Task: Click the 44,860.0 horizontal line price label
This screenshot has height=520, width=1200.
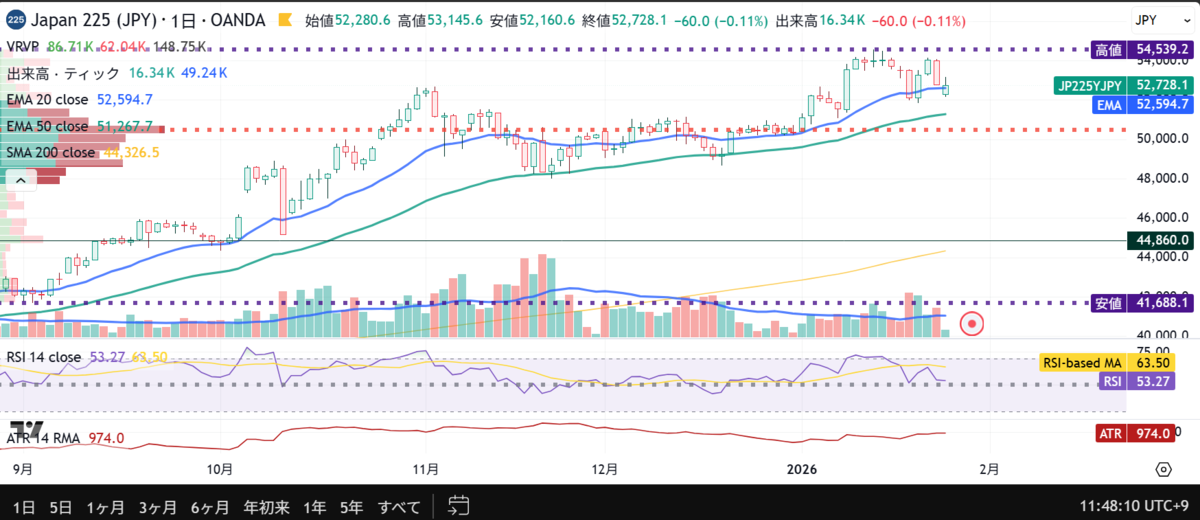Action: tap(1158, 240)
